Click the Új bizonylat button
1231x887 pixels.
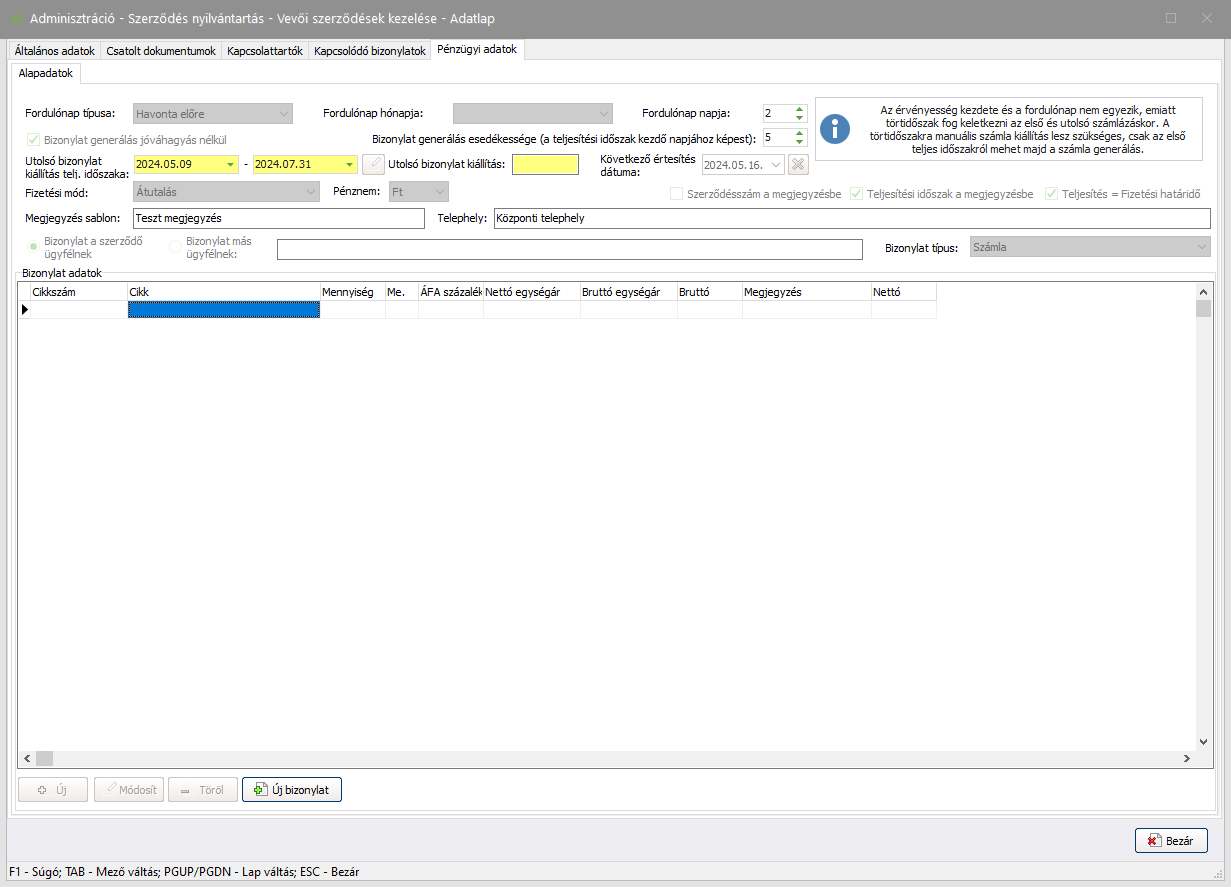292,789
